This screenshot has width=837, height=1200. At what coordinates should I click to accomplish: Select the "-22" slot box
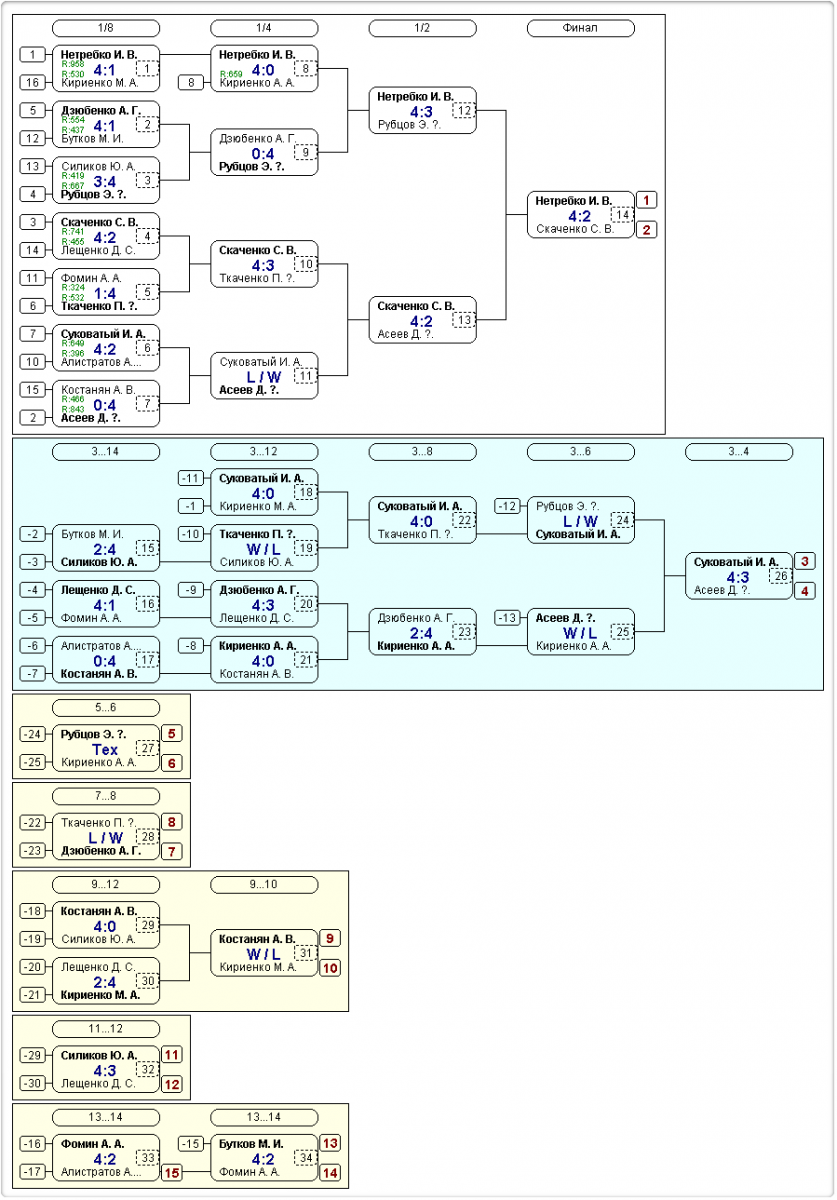tap(33, 822)
